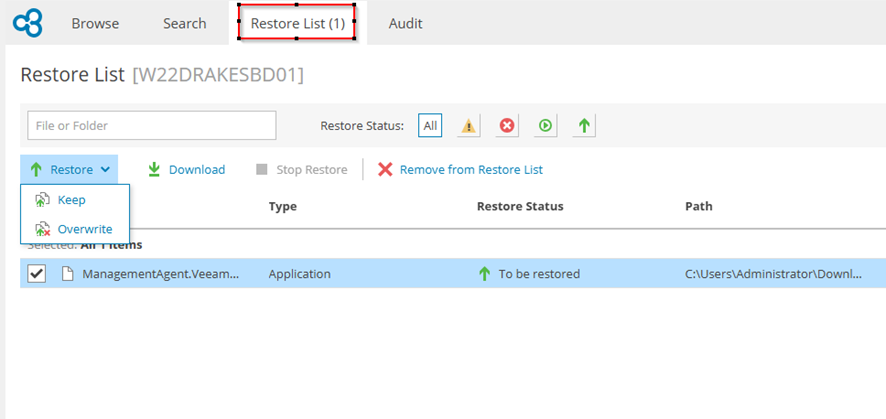The height and width of the screenshot is (419, 886).
Task: Collapse the Restore dropdown menu
Action: tap(69, 170)
